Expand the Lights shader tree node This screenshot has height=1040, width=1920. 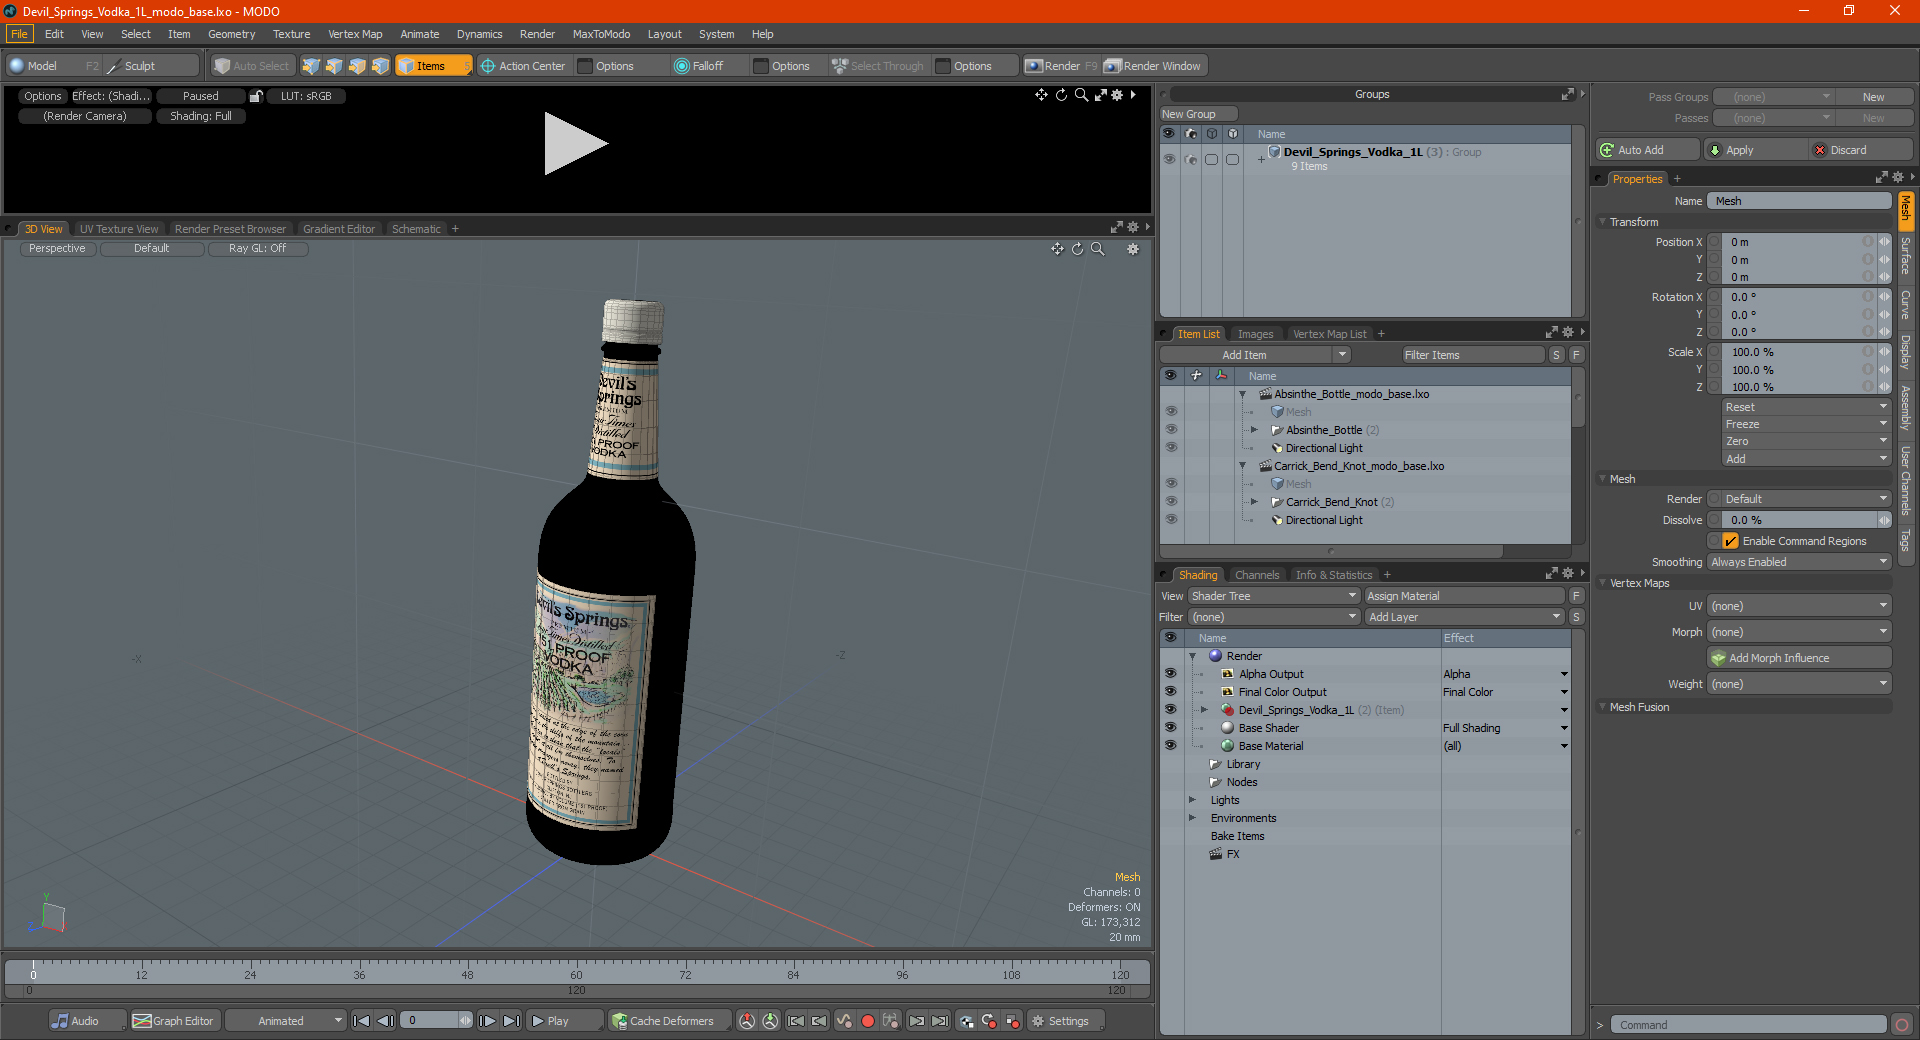pos(1192,800)
